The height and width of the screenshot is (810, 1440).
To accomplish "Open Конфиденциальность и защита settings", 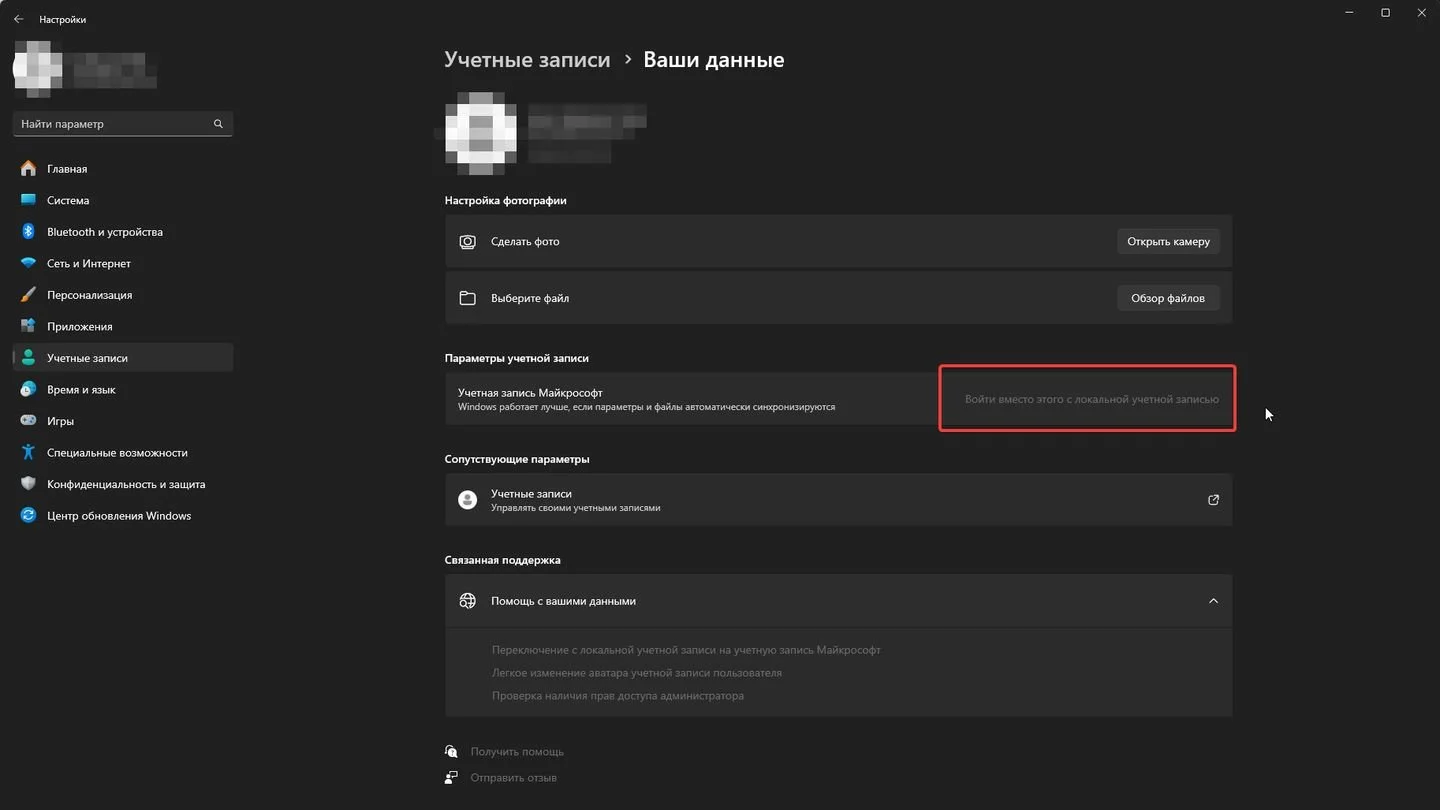I will pos(122,484).
